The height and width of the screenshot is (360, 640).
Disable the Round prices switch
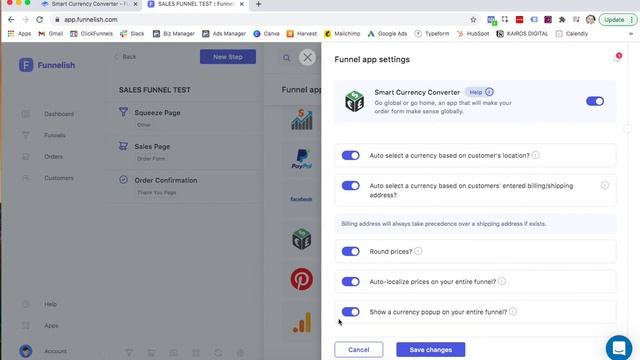(x=351, y=251)
